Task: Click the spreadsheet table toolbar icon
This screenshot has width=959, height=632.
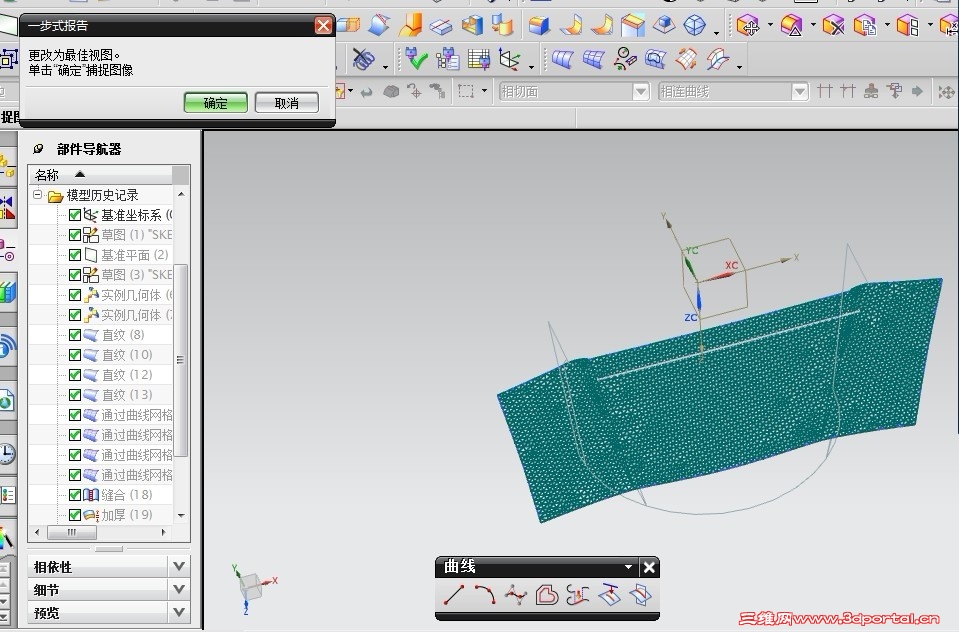Action: click(479, 59)
